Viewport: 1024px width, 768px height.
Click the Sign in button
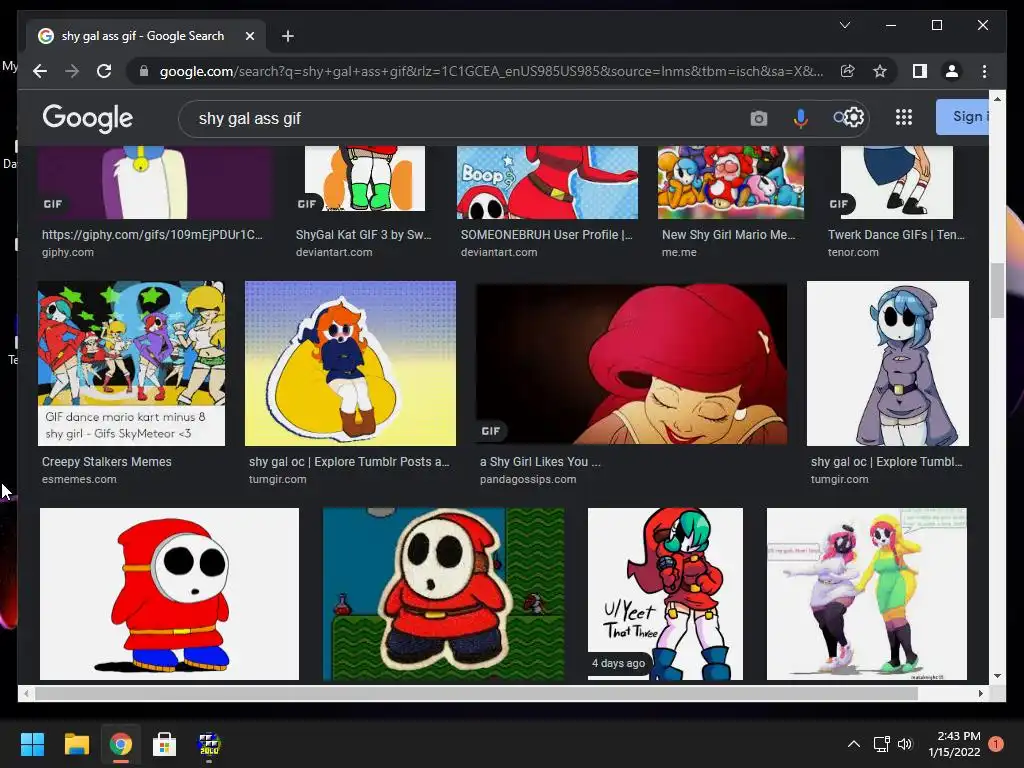click(963, 117)
